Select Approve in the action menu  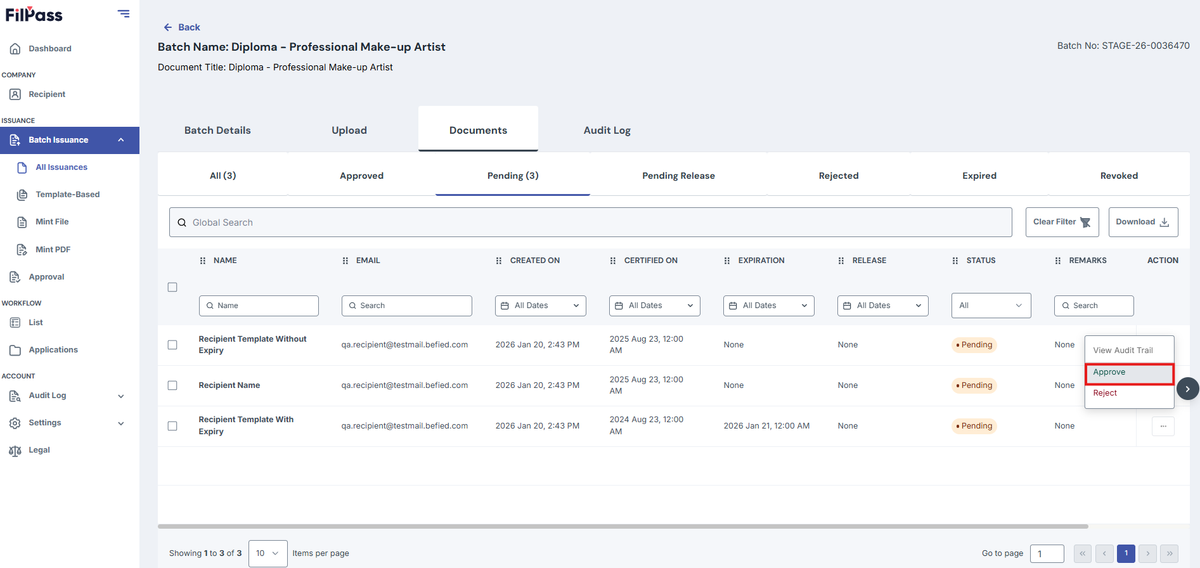coord(1129,372)
